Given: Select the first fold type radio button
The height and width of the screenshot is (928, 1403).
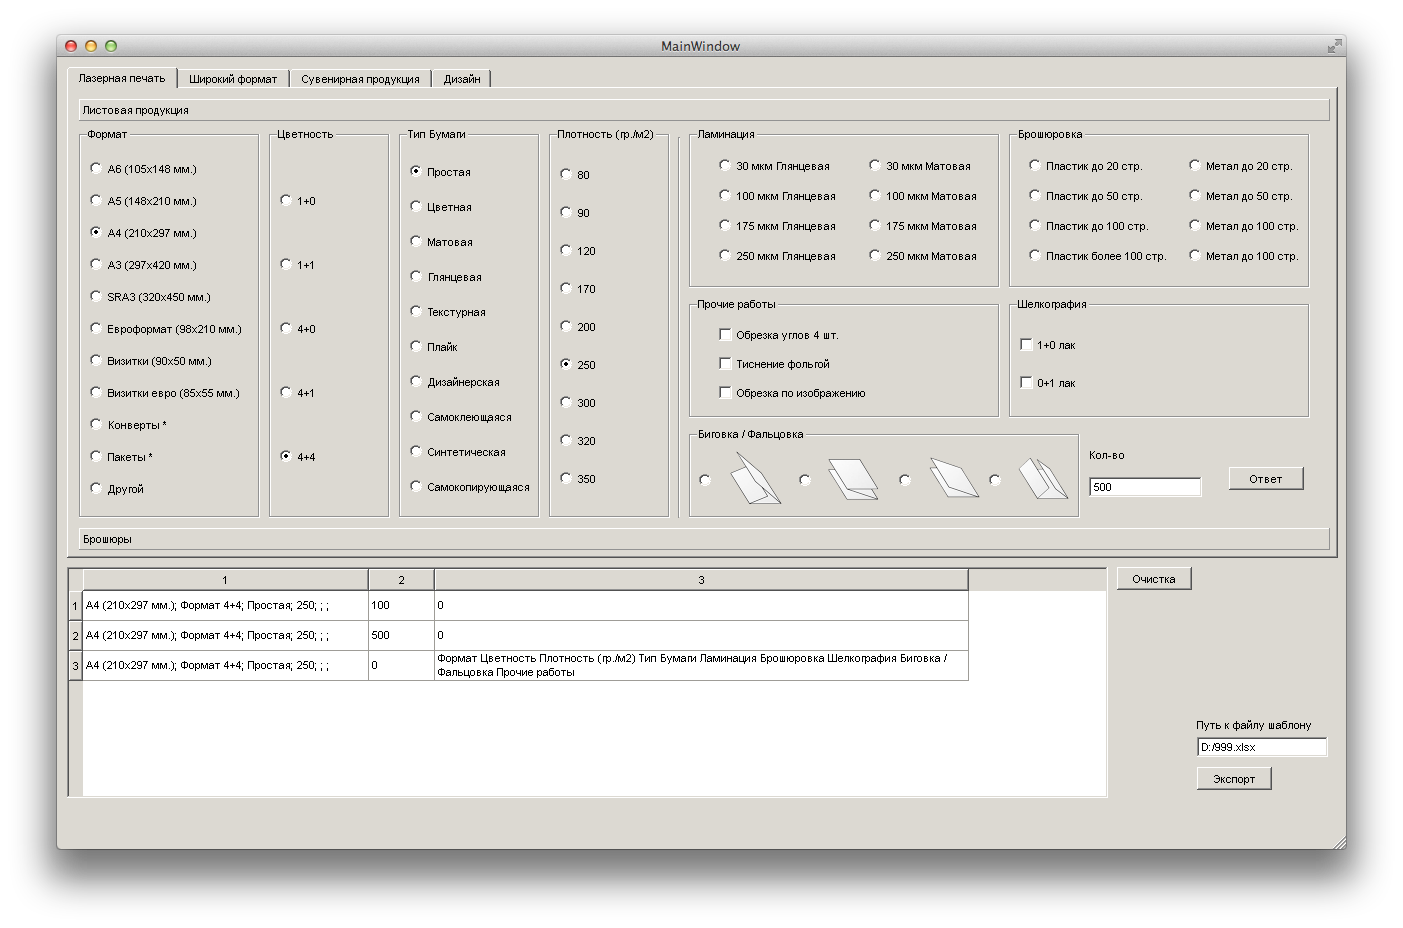Looking at the screenshot, I should [705, 480].
